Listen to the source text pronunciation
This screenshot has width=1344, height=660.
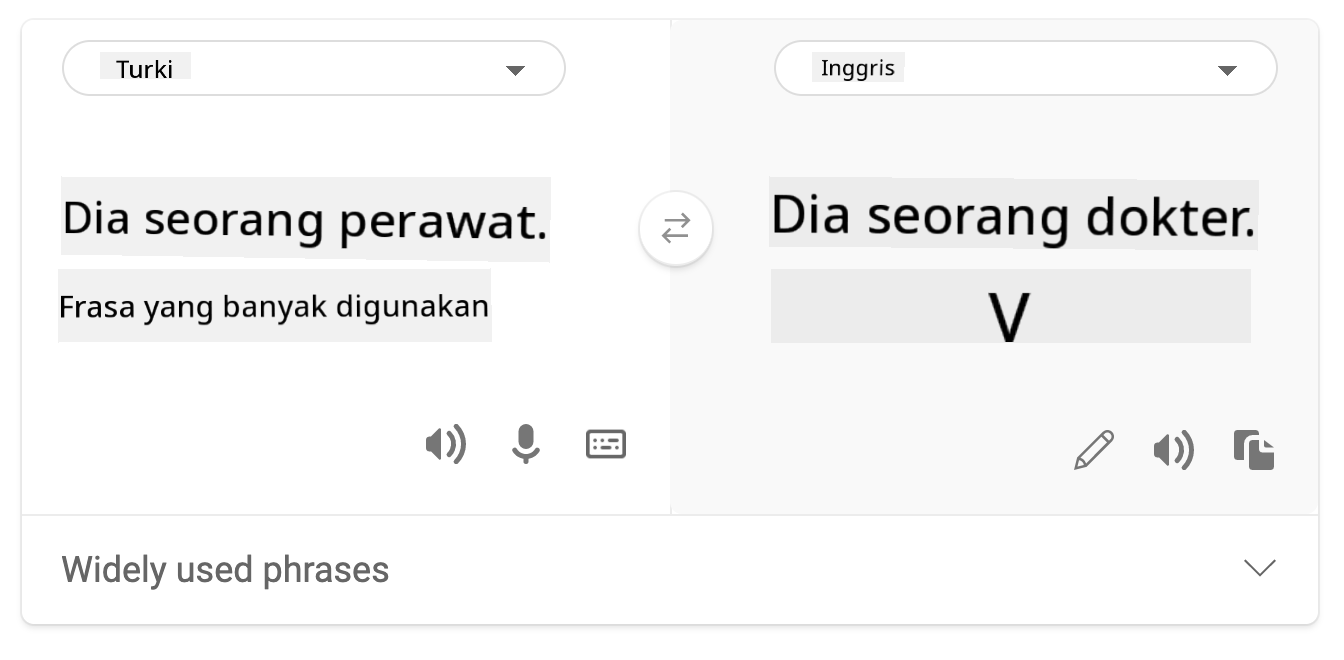tap(445, 444)
